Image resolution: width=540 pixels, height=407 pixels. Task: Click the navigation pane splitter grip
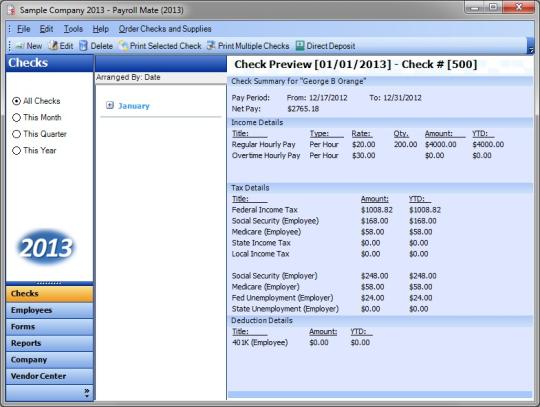pyautogui.click(x=49, y=283)
